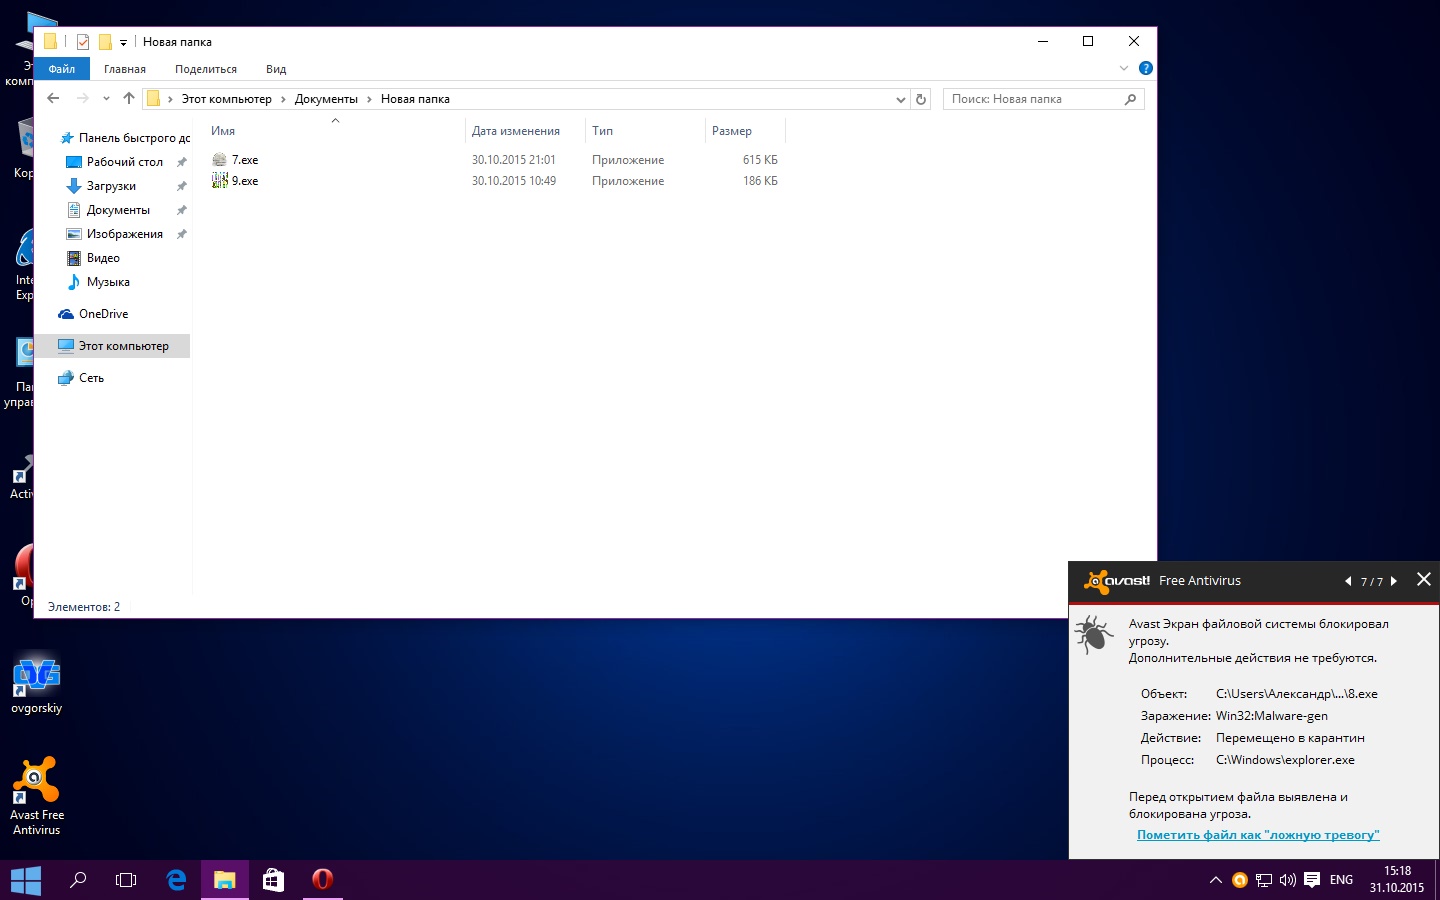Show previous Avast notification
Viewport: 1440px width, 900px height.
[1348, 581]
